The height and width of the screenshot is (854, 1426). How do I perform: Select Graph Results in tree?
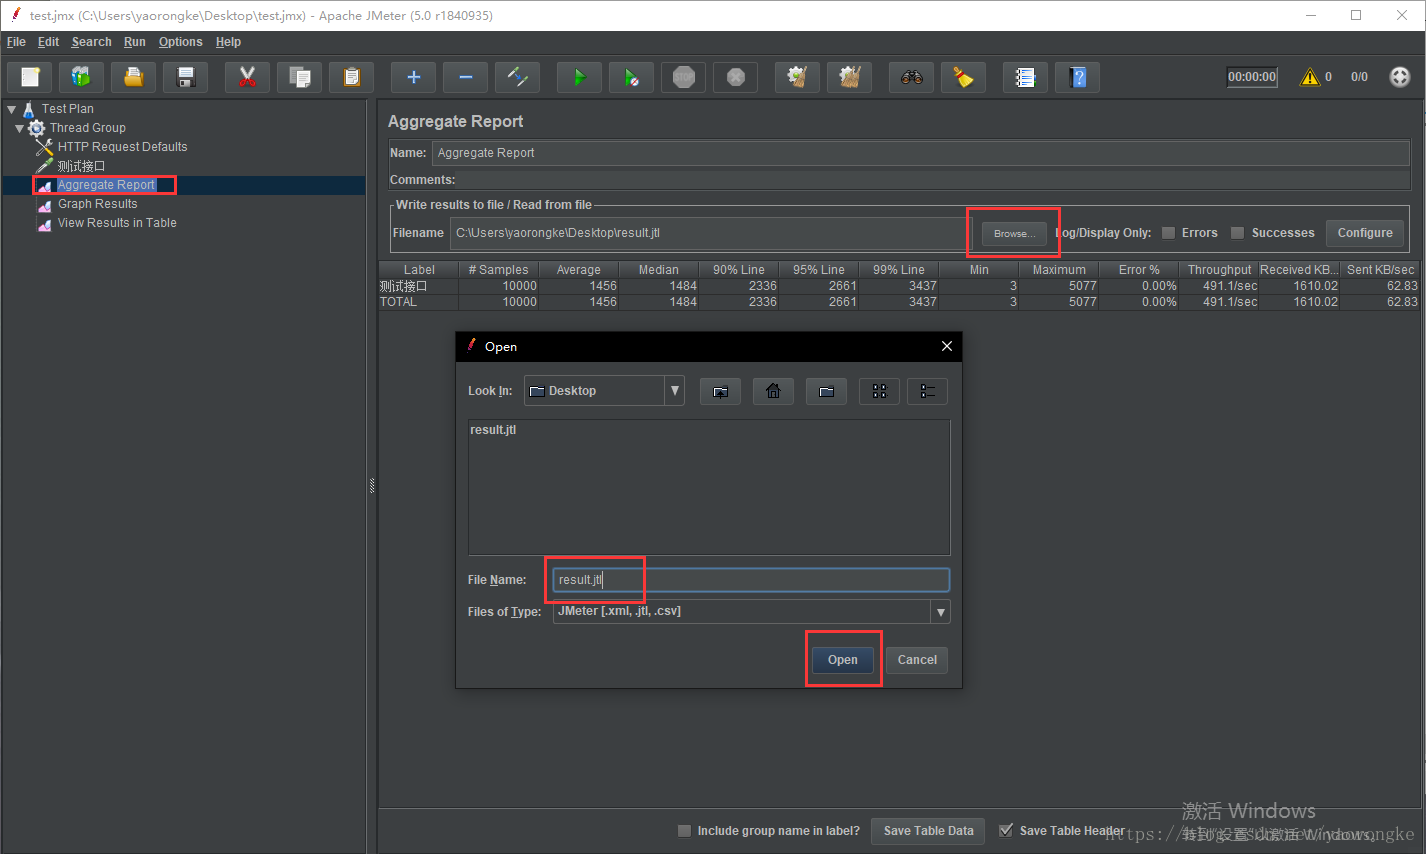point(97,204)
